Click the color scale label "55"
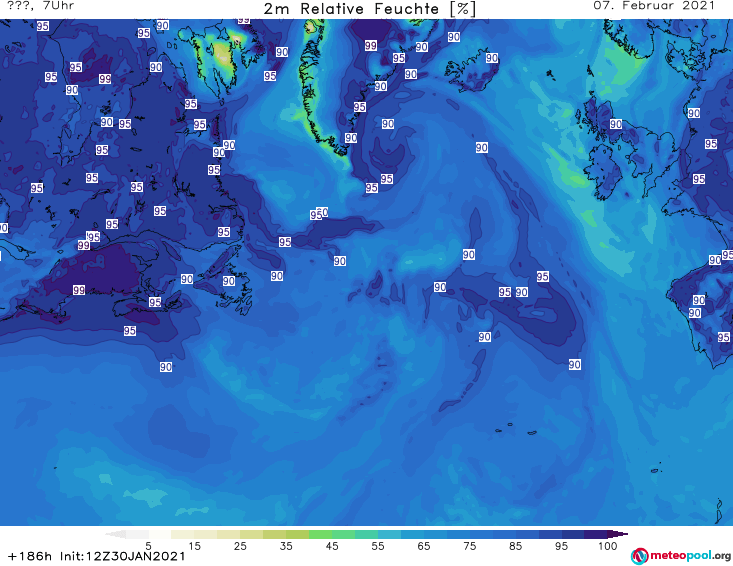 click(378, 546)
